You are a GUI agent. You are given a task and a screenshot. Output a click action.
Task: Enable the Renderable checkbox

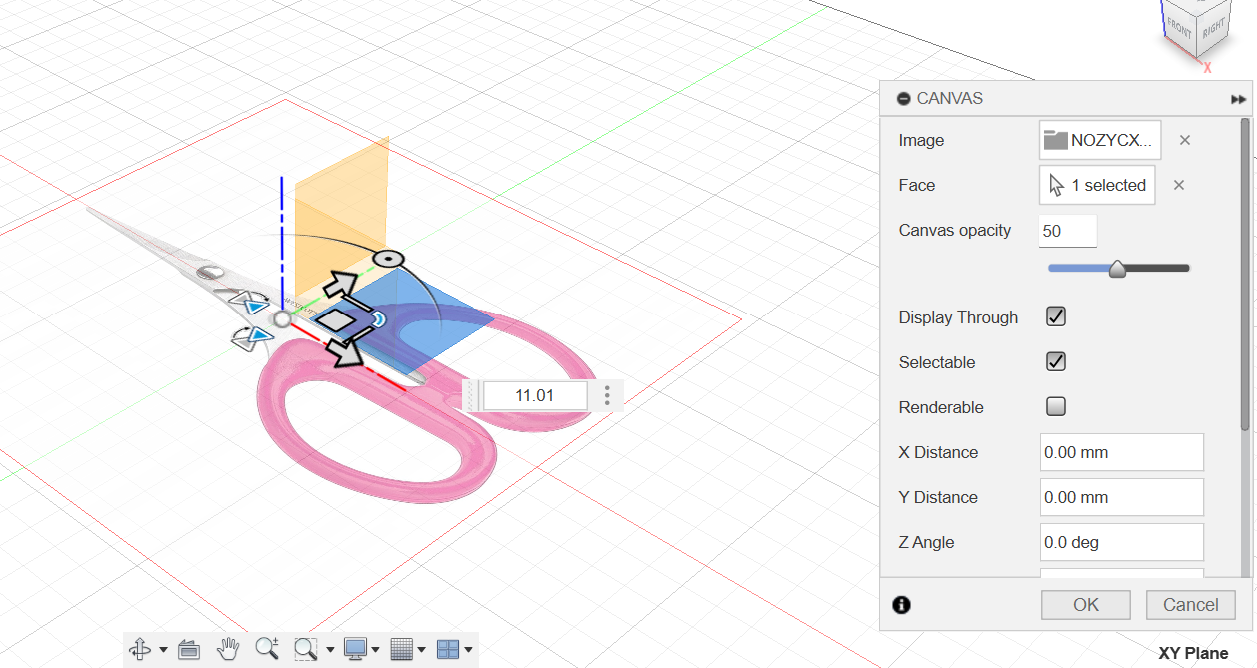(x=1055, y=407)
